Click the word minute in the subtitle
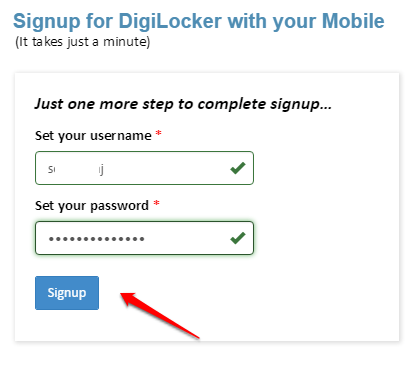The image size is (417, 366). pos(125,42)
